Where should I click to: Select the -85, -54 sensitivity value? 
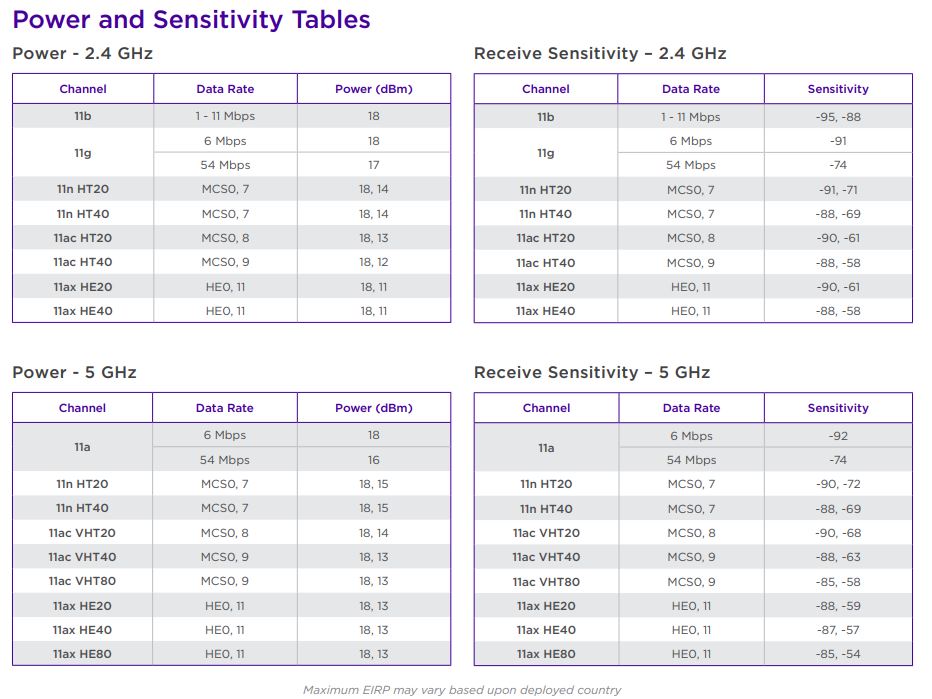point(838,654)
